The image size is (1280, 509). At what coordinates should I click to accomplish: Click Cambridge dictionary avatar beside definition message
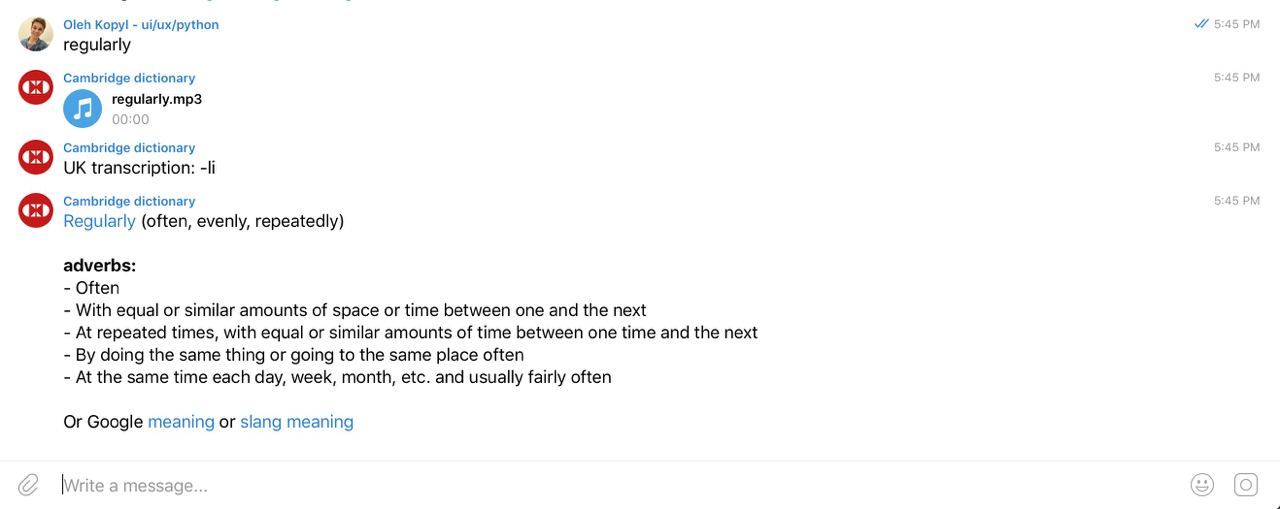click(x=36, y=210)
